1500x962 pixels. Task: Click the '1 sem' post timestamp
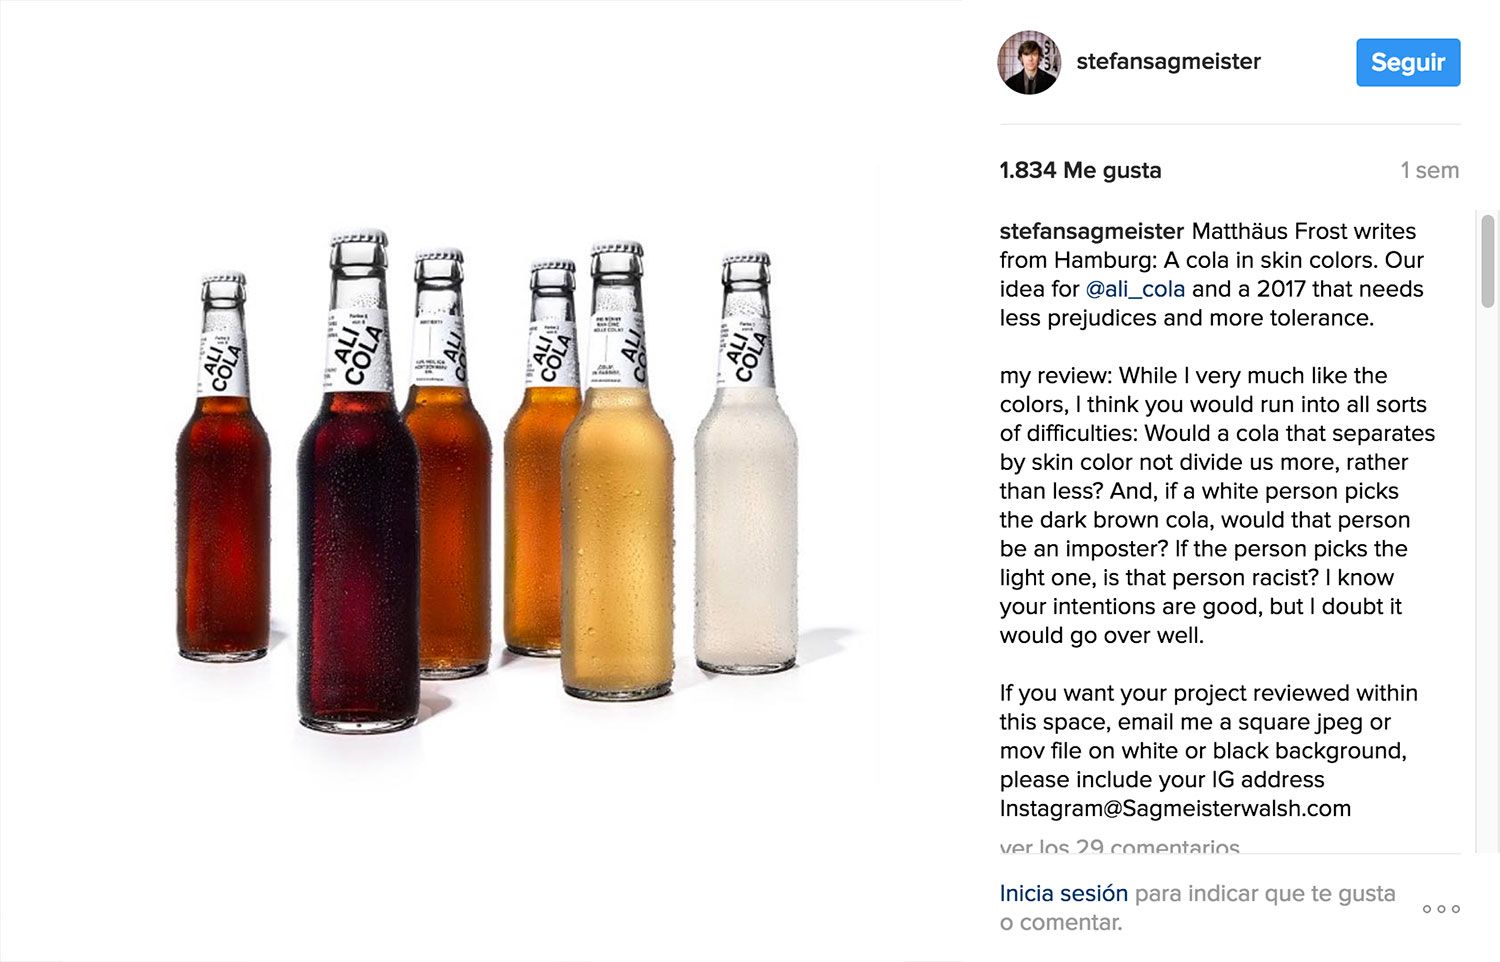(x=1429, y=170)
